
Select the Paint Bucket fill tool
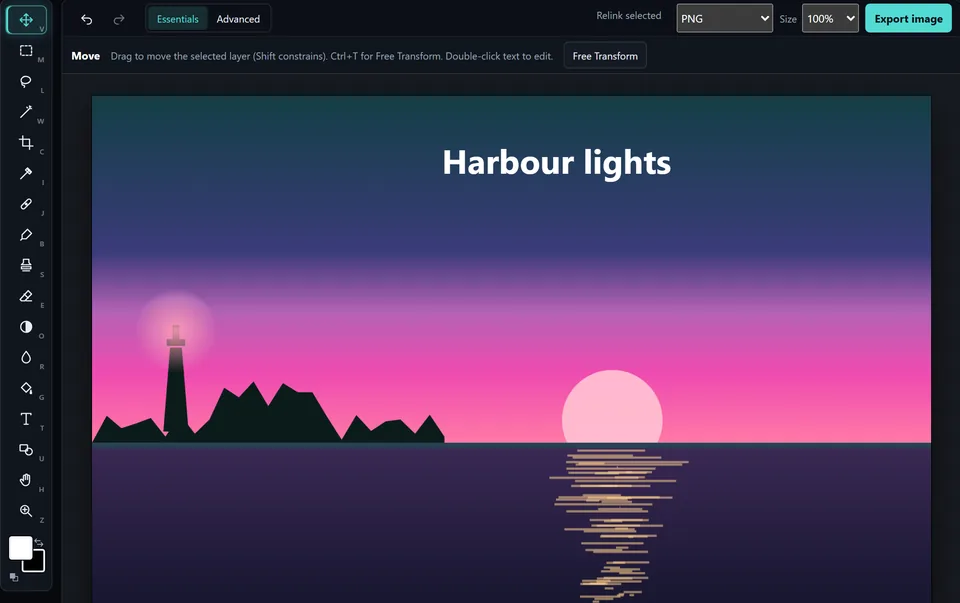(26, 388)
